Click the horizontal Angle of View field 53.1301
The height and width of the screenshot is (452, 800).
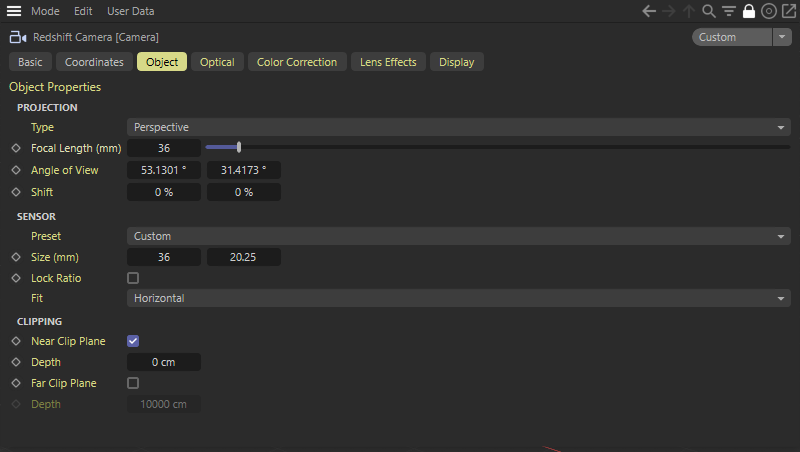pyautogui.click(x=164, y=170)
